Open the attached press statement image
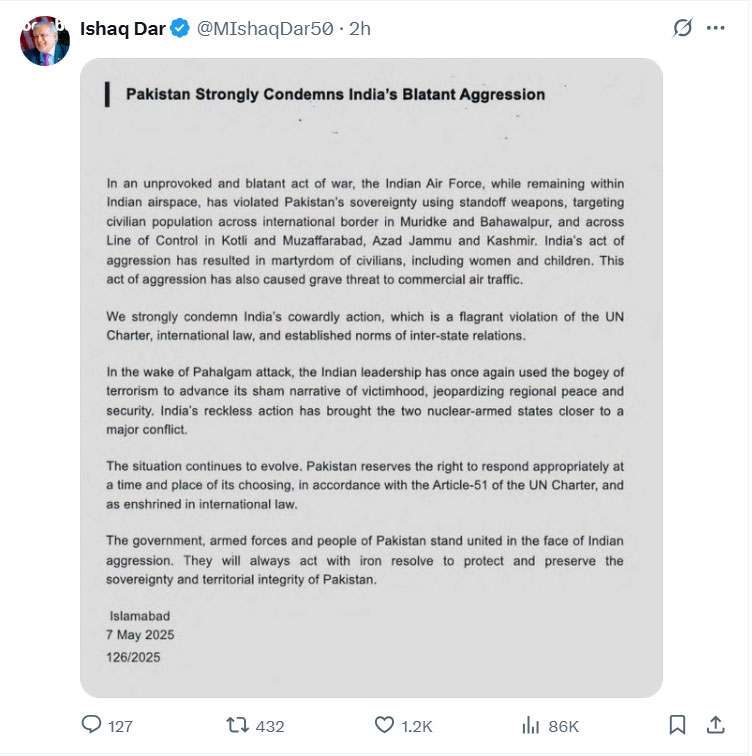752x756 pixels. tap(371, 378)
